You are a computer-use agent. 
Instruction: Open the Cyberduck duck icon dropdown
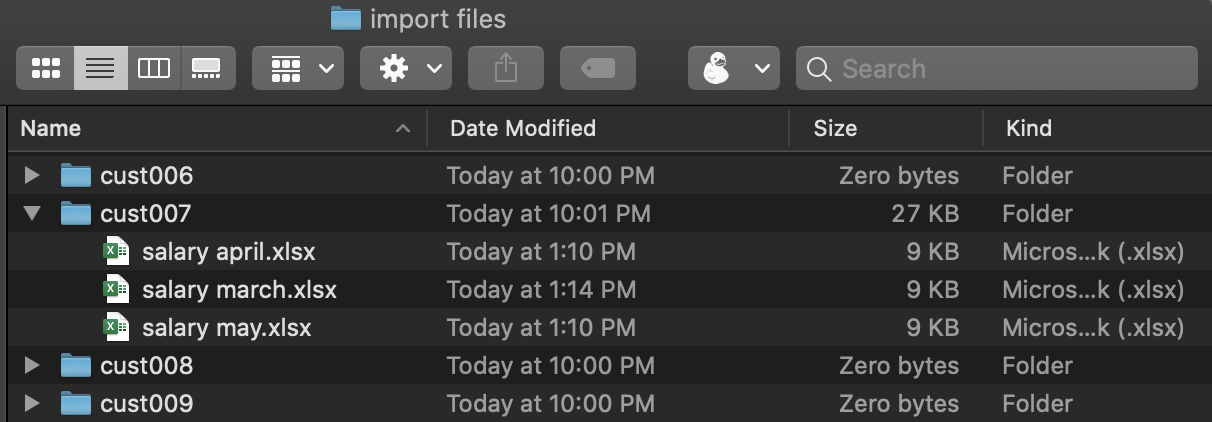[x=734, y=68]
